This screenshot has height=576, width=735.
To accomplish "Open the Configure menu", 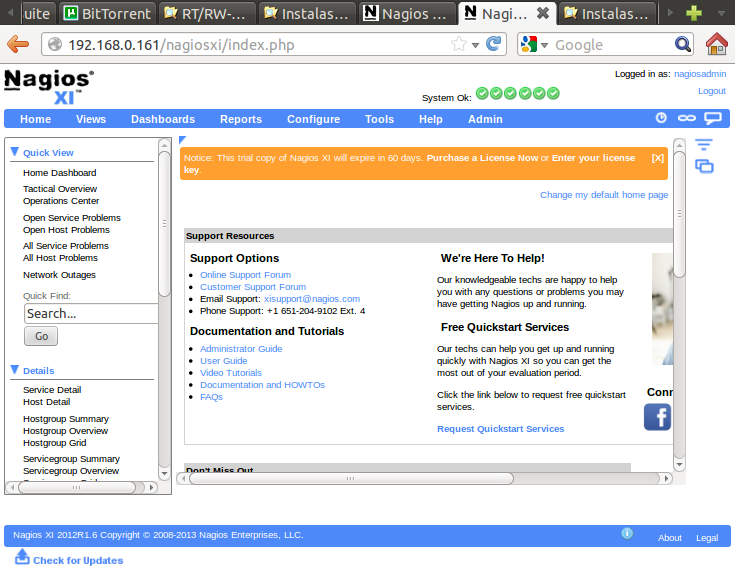I will click(313, 119).
